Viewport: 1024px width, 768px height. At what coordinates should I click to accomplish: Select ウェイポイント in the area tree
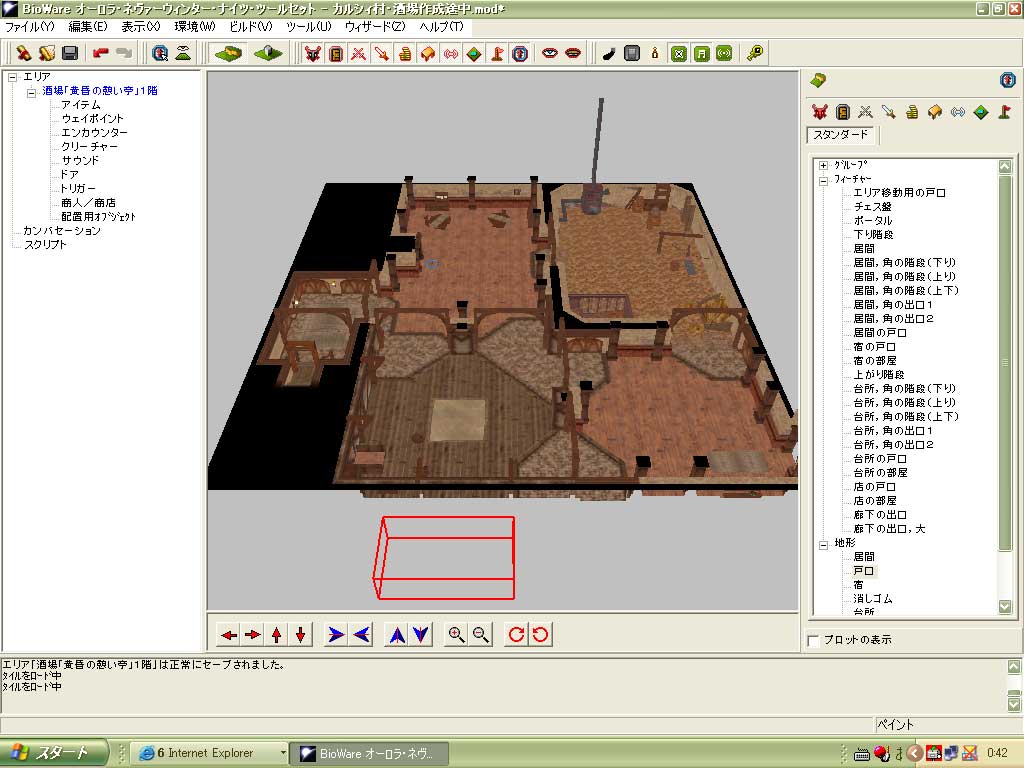[92, 118]
